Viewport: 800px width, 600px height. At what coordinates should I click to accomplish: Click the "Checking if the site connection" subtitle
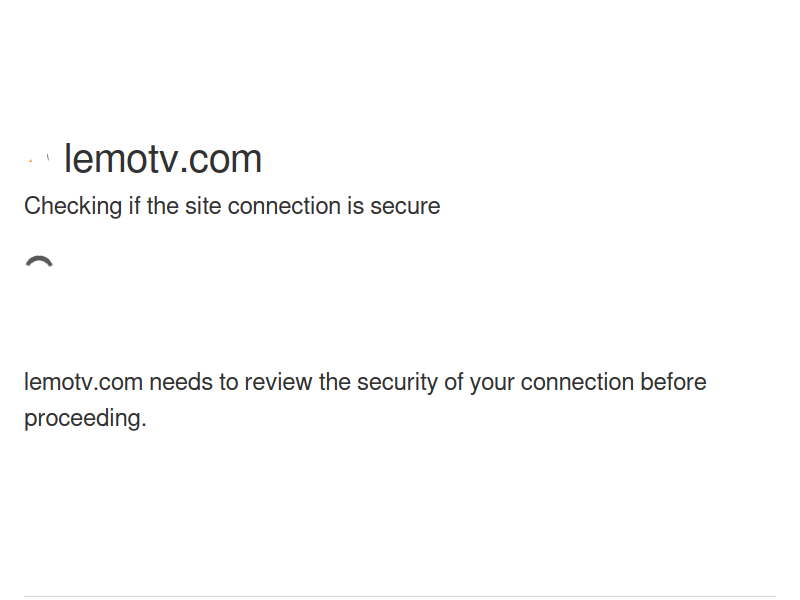[232, 206]
